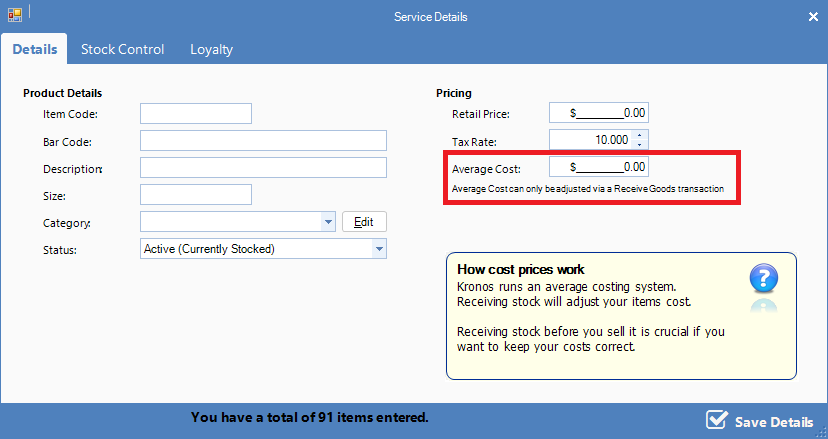Close the Service Details window
The height and width of the screenshot is (439, 828).
click(811, 16)
